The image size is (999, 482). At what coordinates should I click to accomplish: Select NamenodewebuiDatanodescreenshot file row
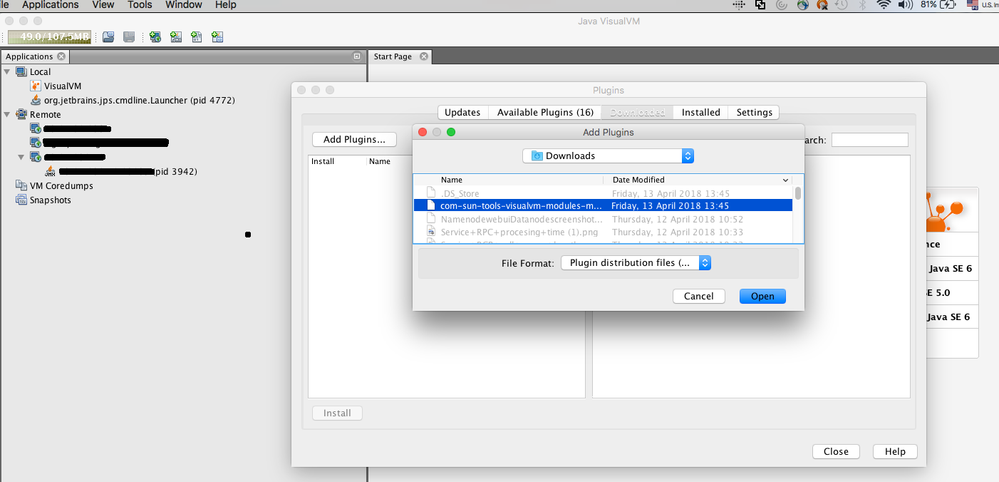[x=603, y=219]
